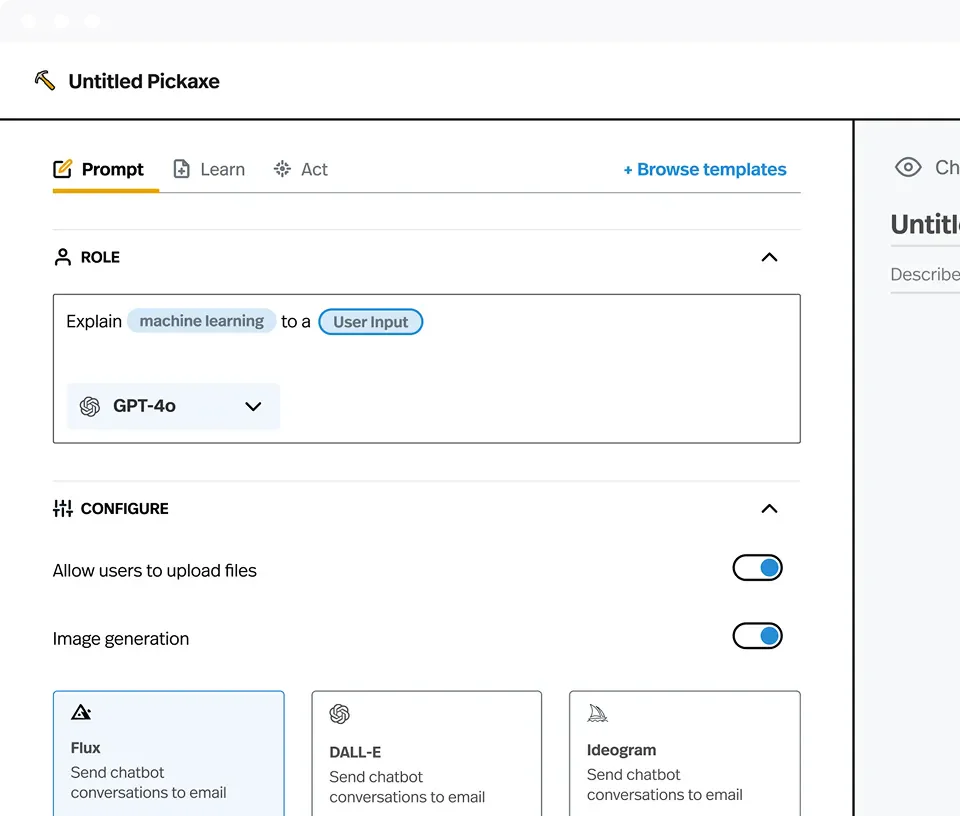
Task: Click the eye preview icon on right panel
Action: (x=909, y=168)
